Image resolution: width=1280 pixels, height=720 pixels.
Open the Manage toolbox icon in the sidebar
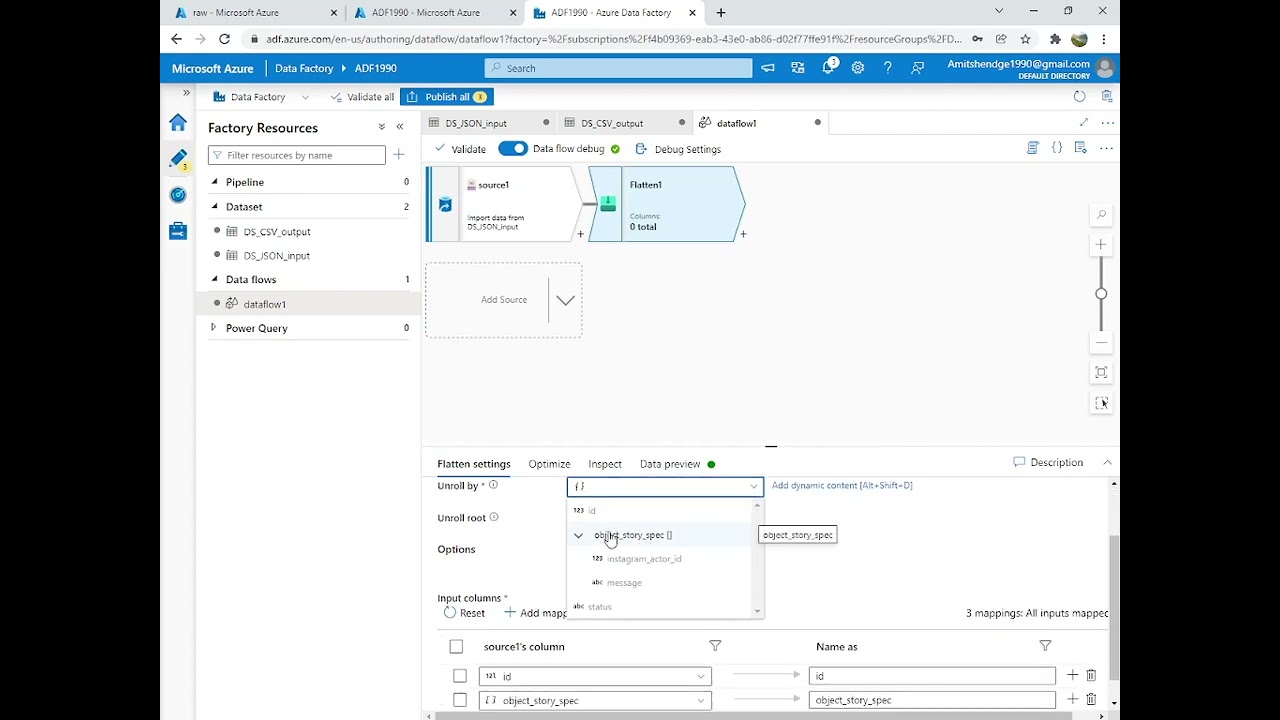point(178,231)
